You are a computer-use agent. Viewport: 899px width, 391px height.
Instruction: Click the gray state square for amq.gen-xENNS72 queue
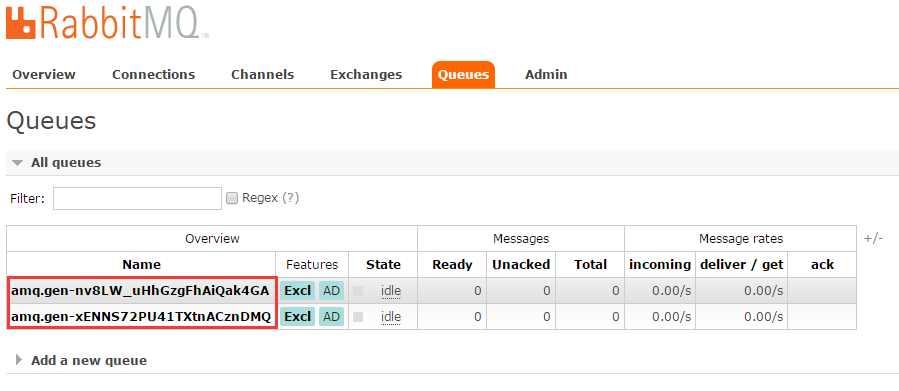(x=358, y=316)
